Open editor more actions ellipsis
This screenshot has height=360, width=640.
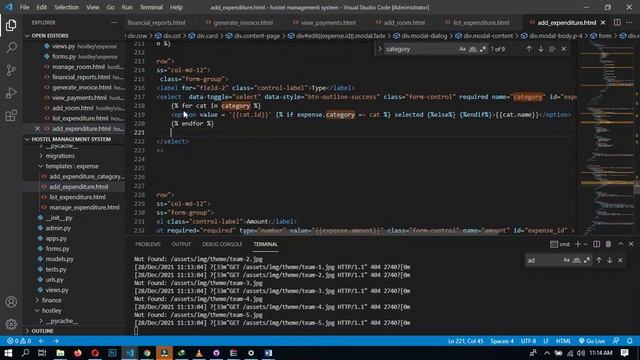[x=630, y=22]
